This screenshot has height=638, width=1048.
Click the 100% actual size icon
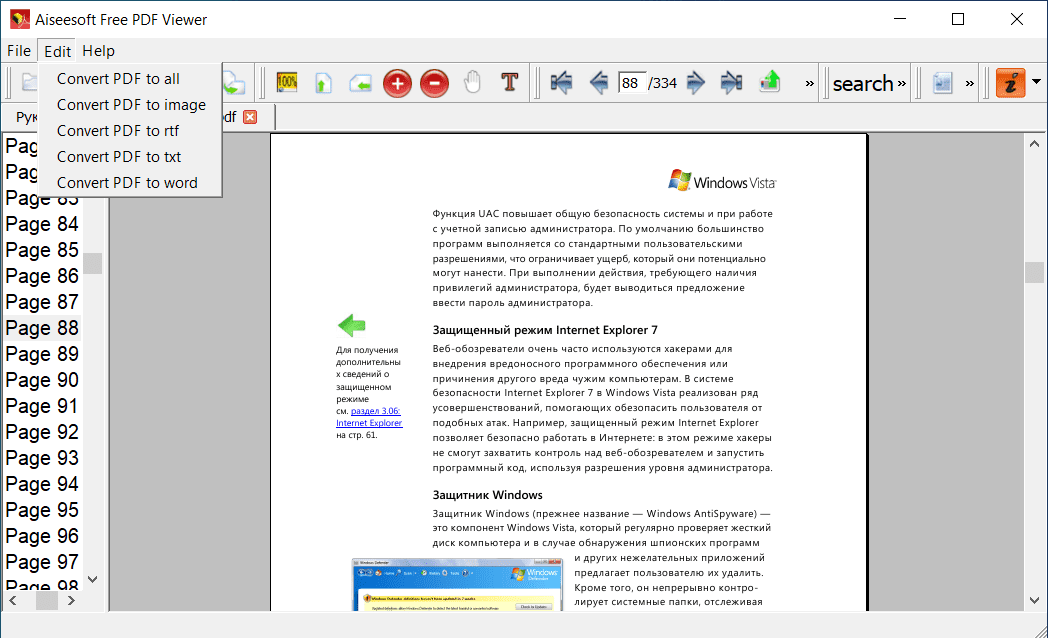point(287,83)
